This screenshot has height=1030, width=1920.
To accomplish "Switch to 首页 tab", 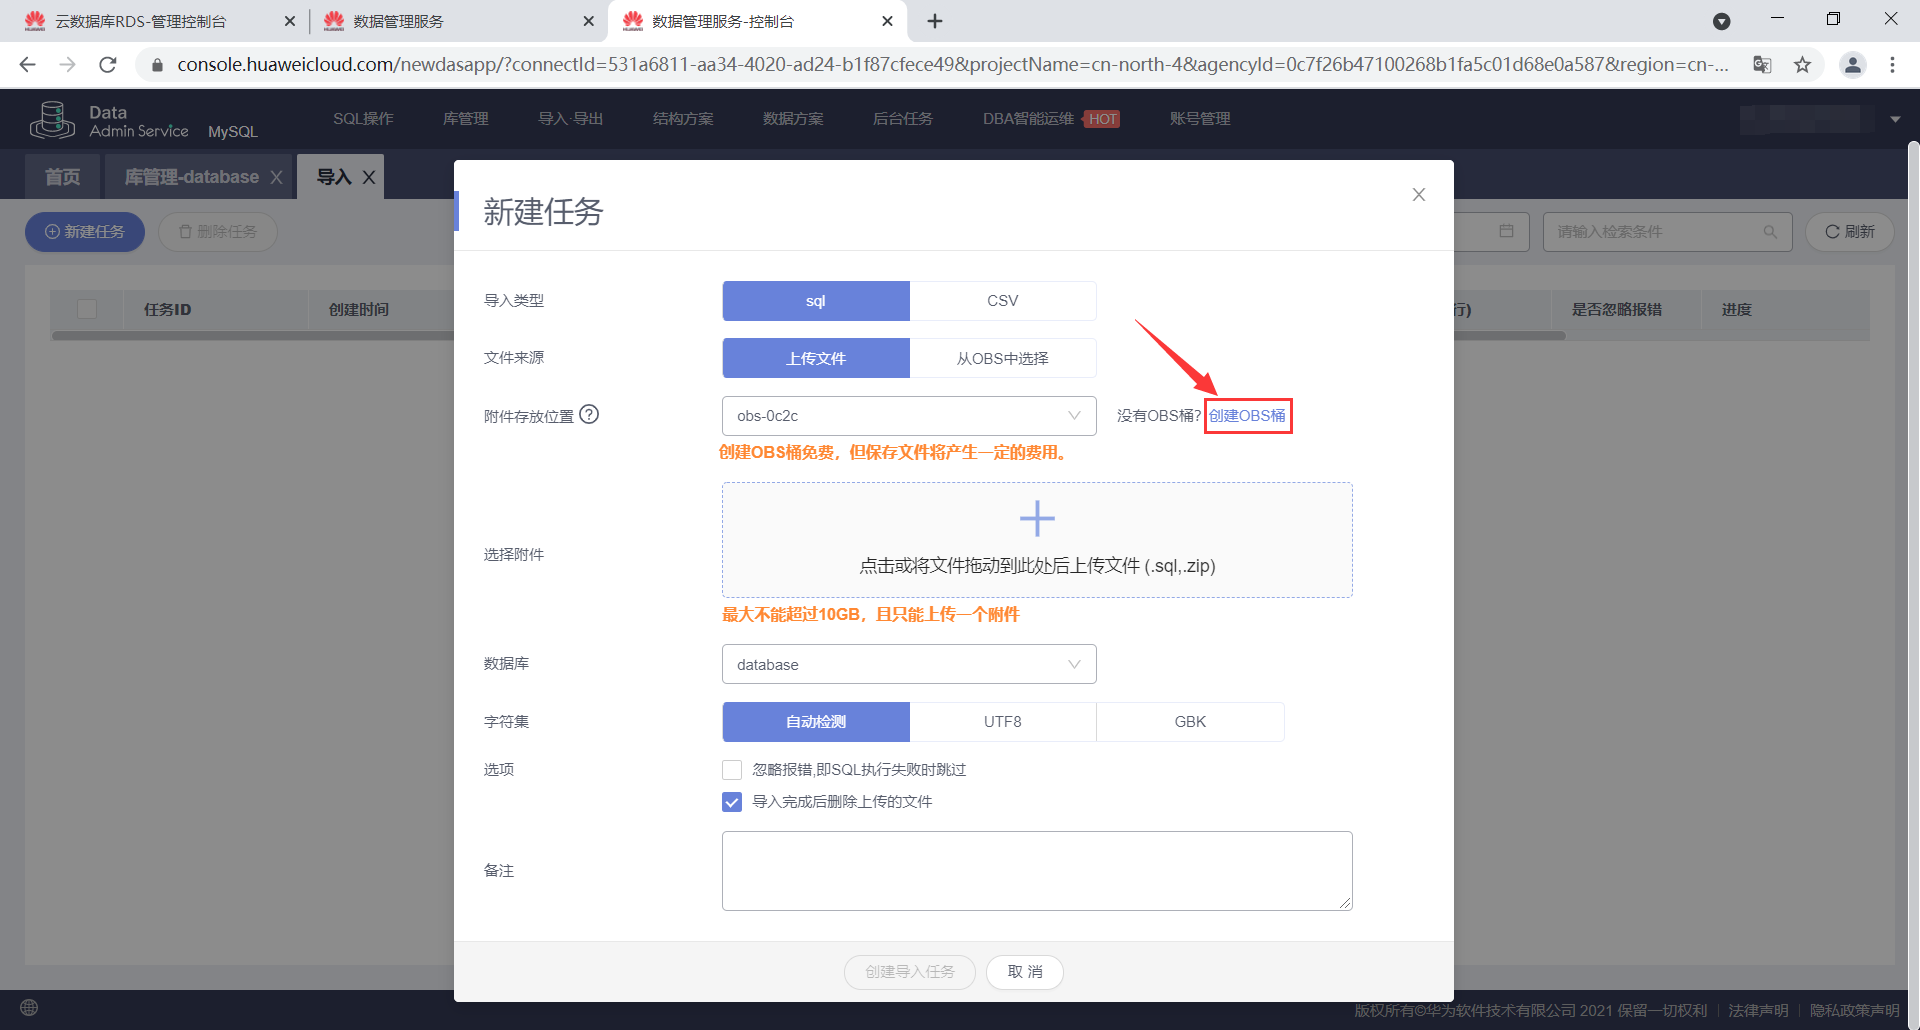I will (63, 177).
